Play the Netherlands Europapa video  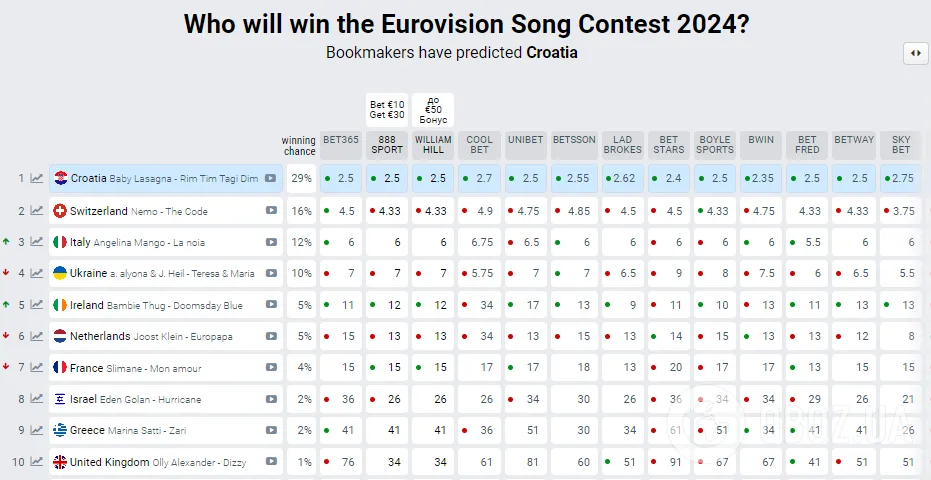[271, 337]
